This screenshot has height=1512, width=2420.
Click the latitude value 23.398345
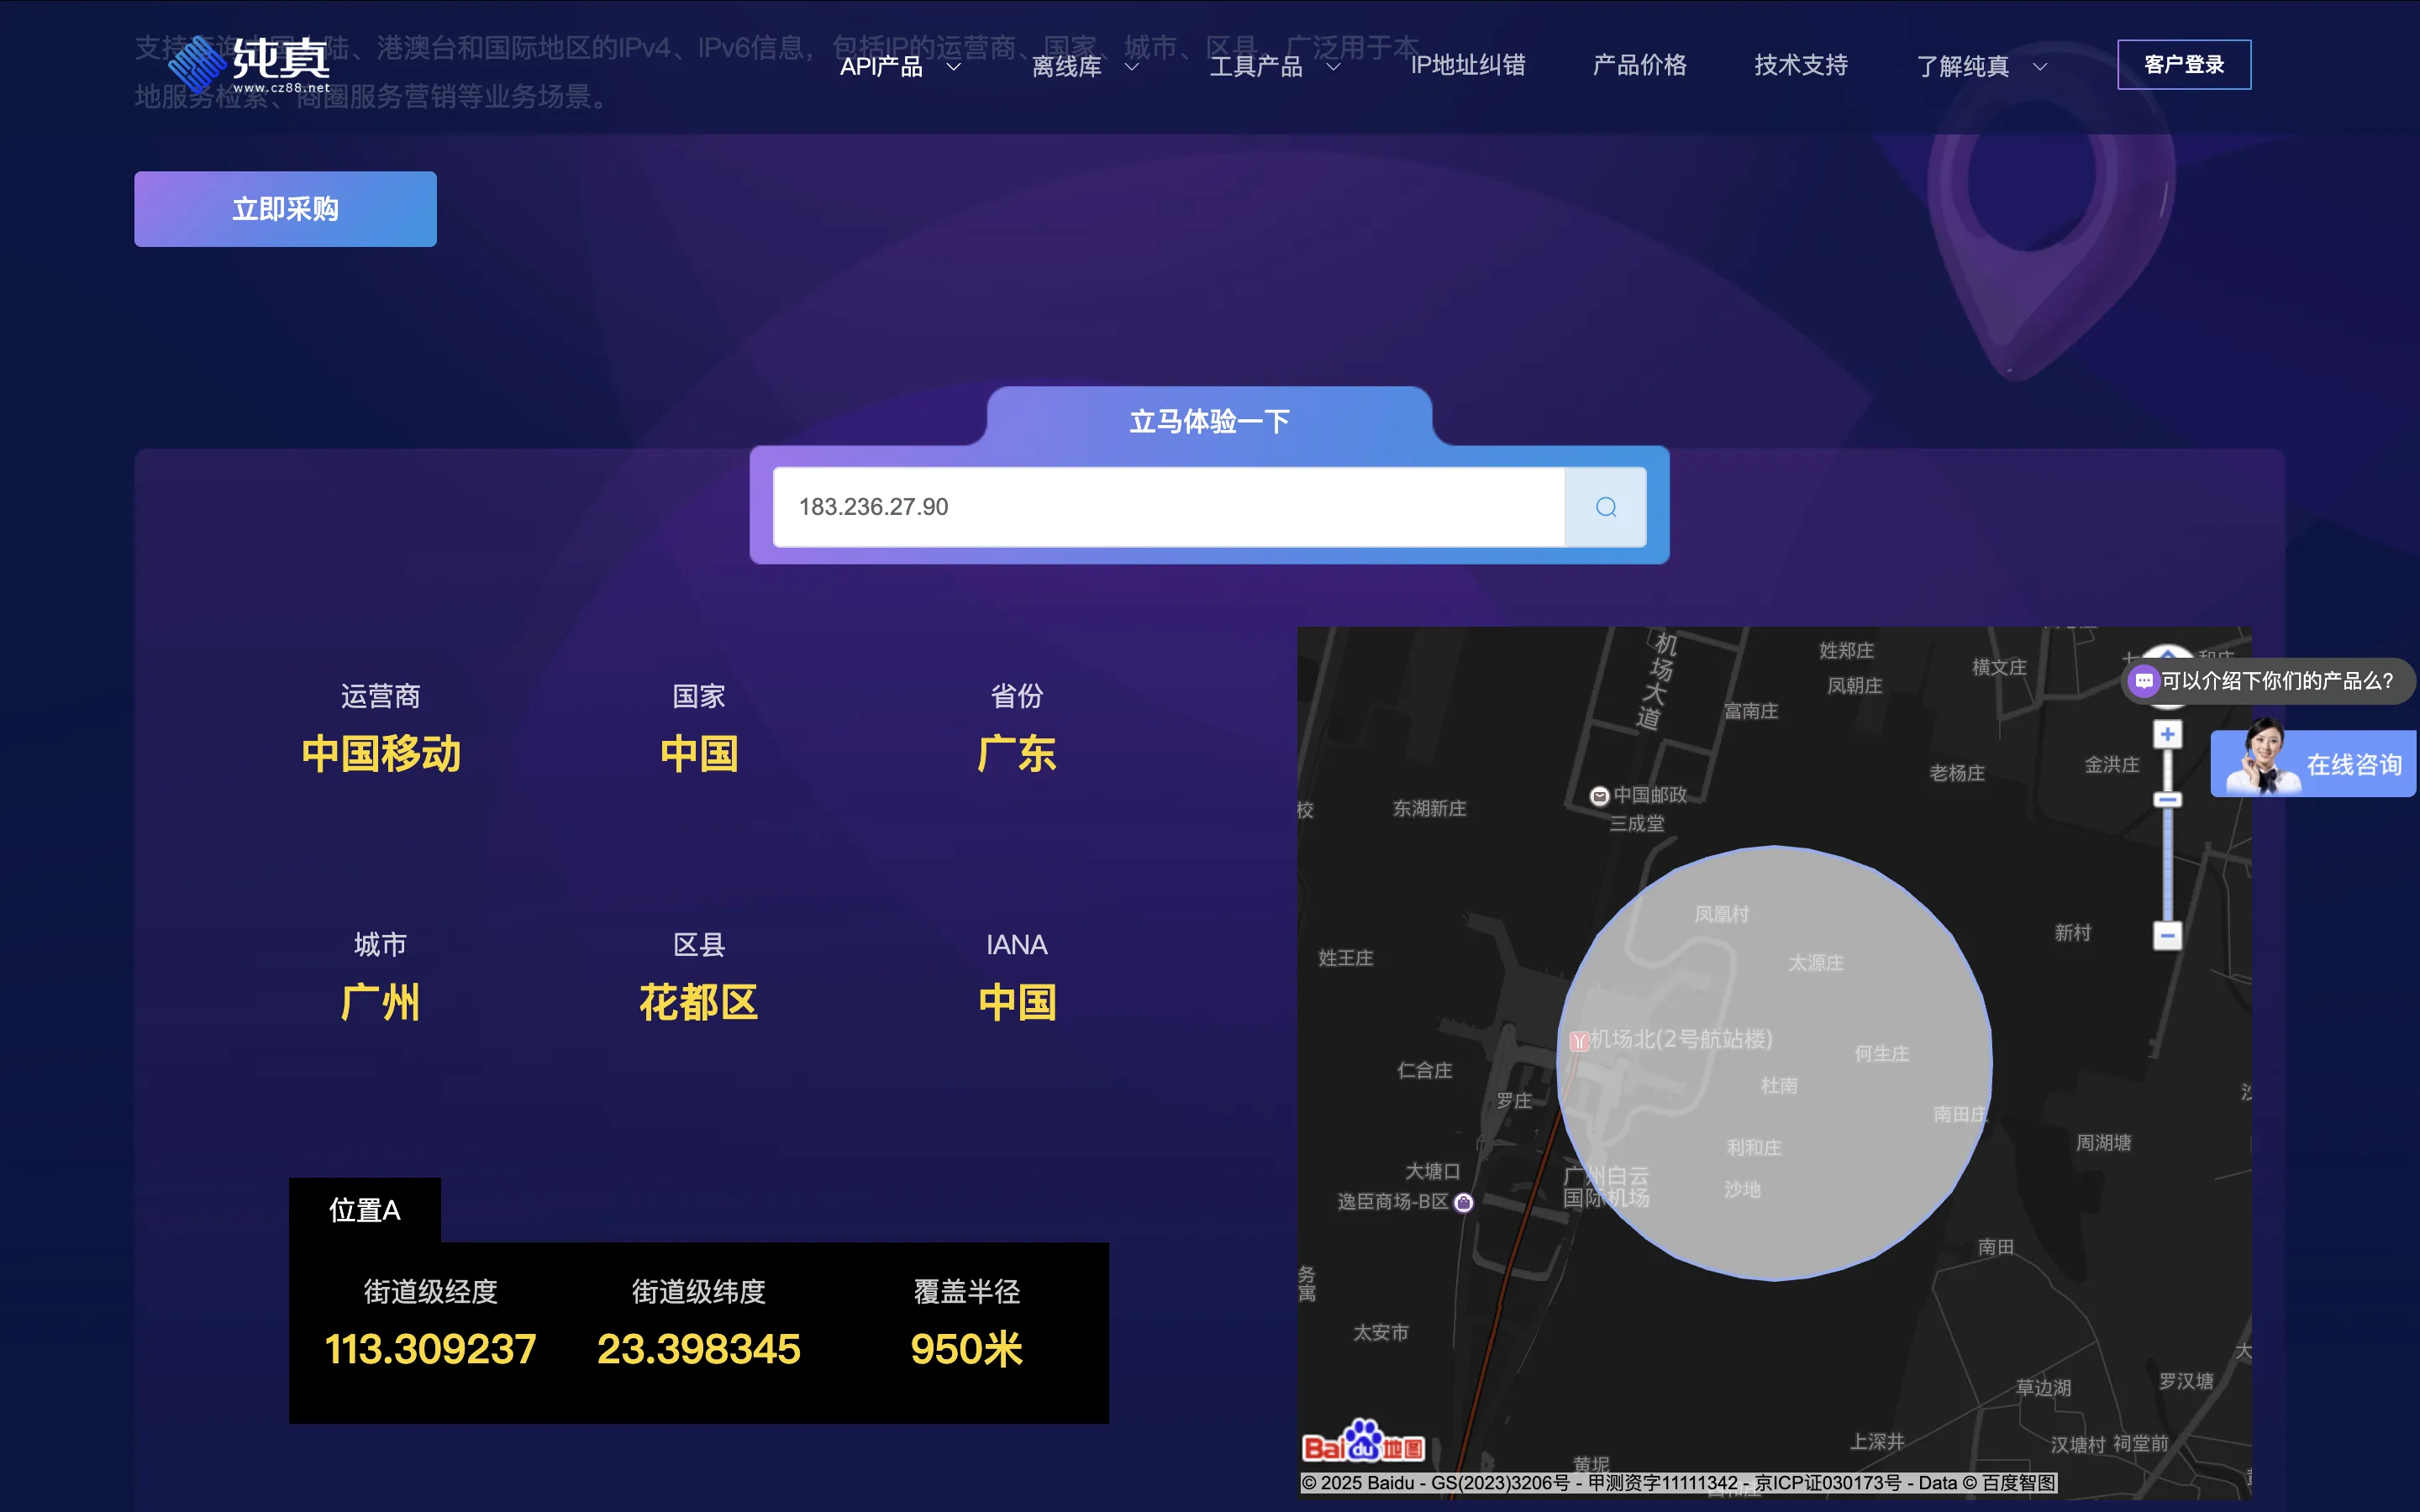699,1349
